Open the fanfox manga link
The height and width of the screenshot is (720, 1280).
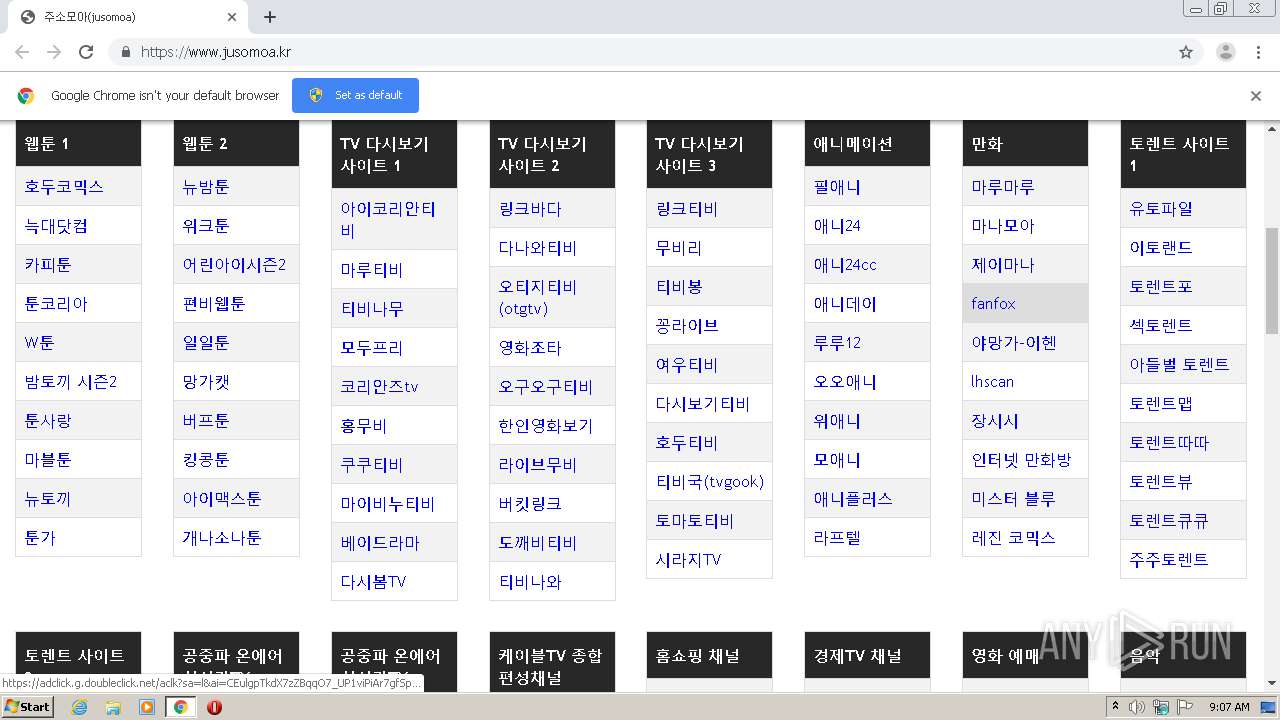pyautogui.click(x=993, y=304)
